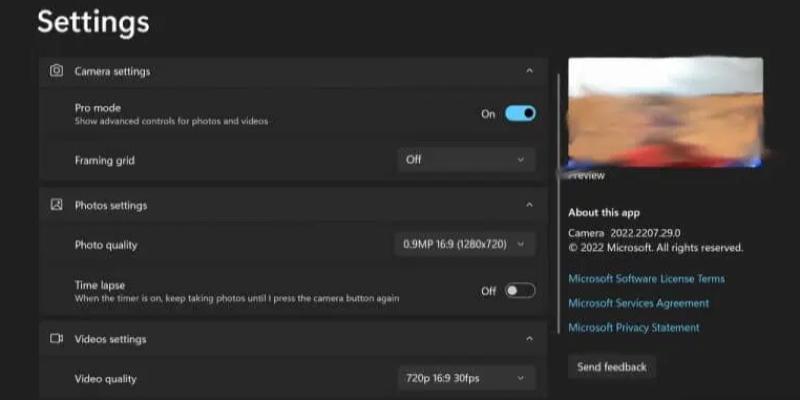This screenshot has height=400, width=800.
Task: Click the camera icon beside Camera settings
Action: [x=56, y=71]
